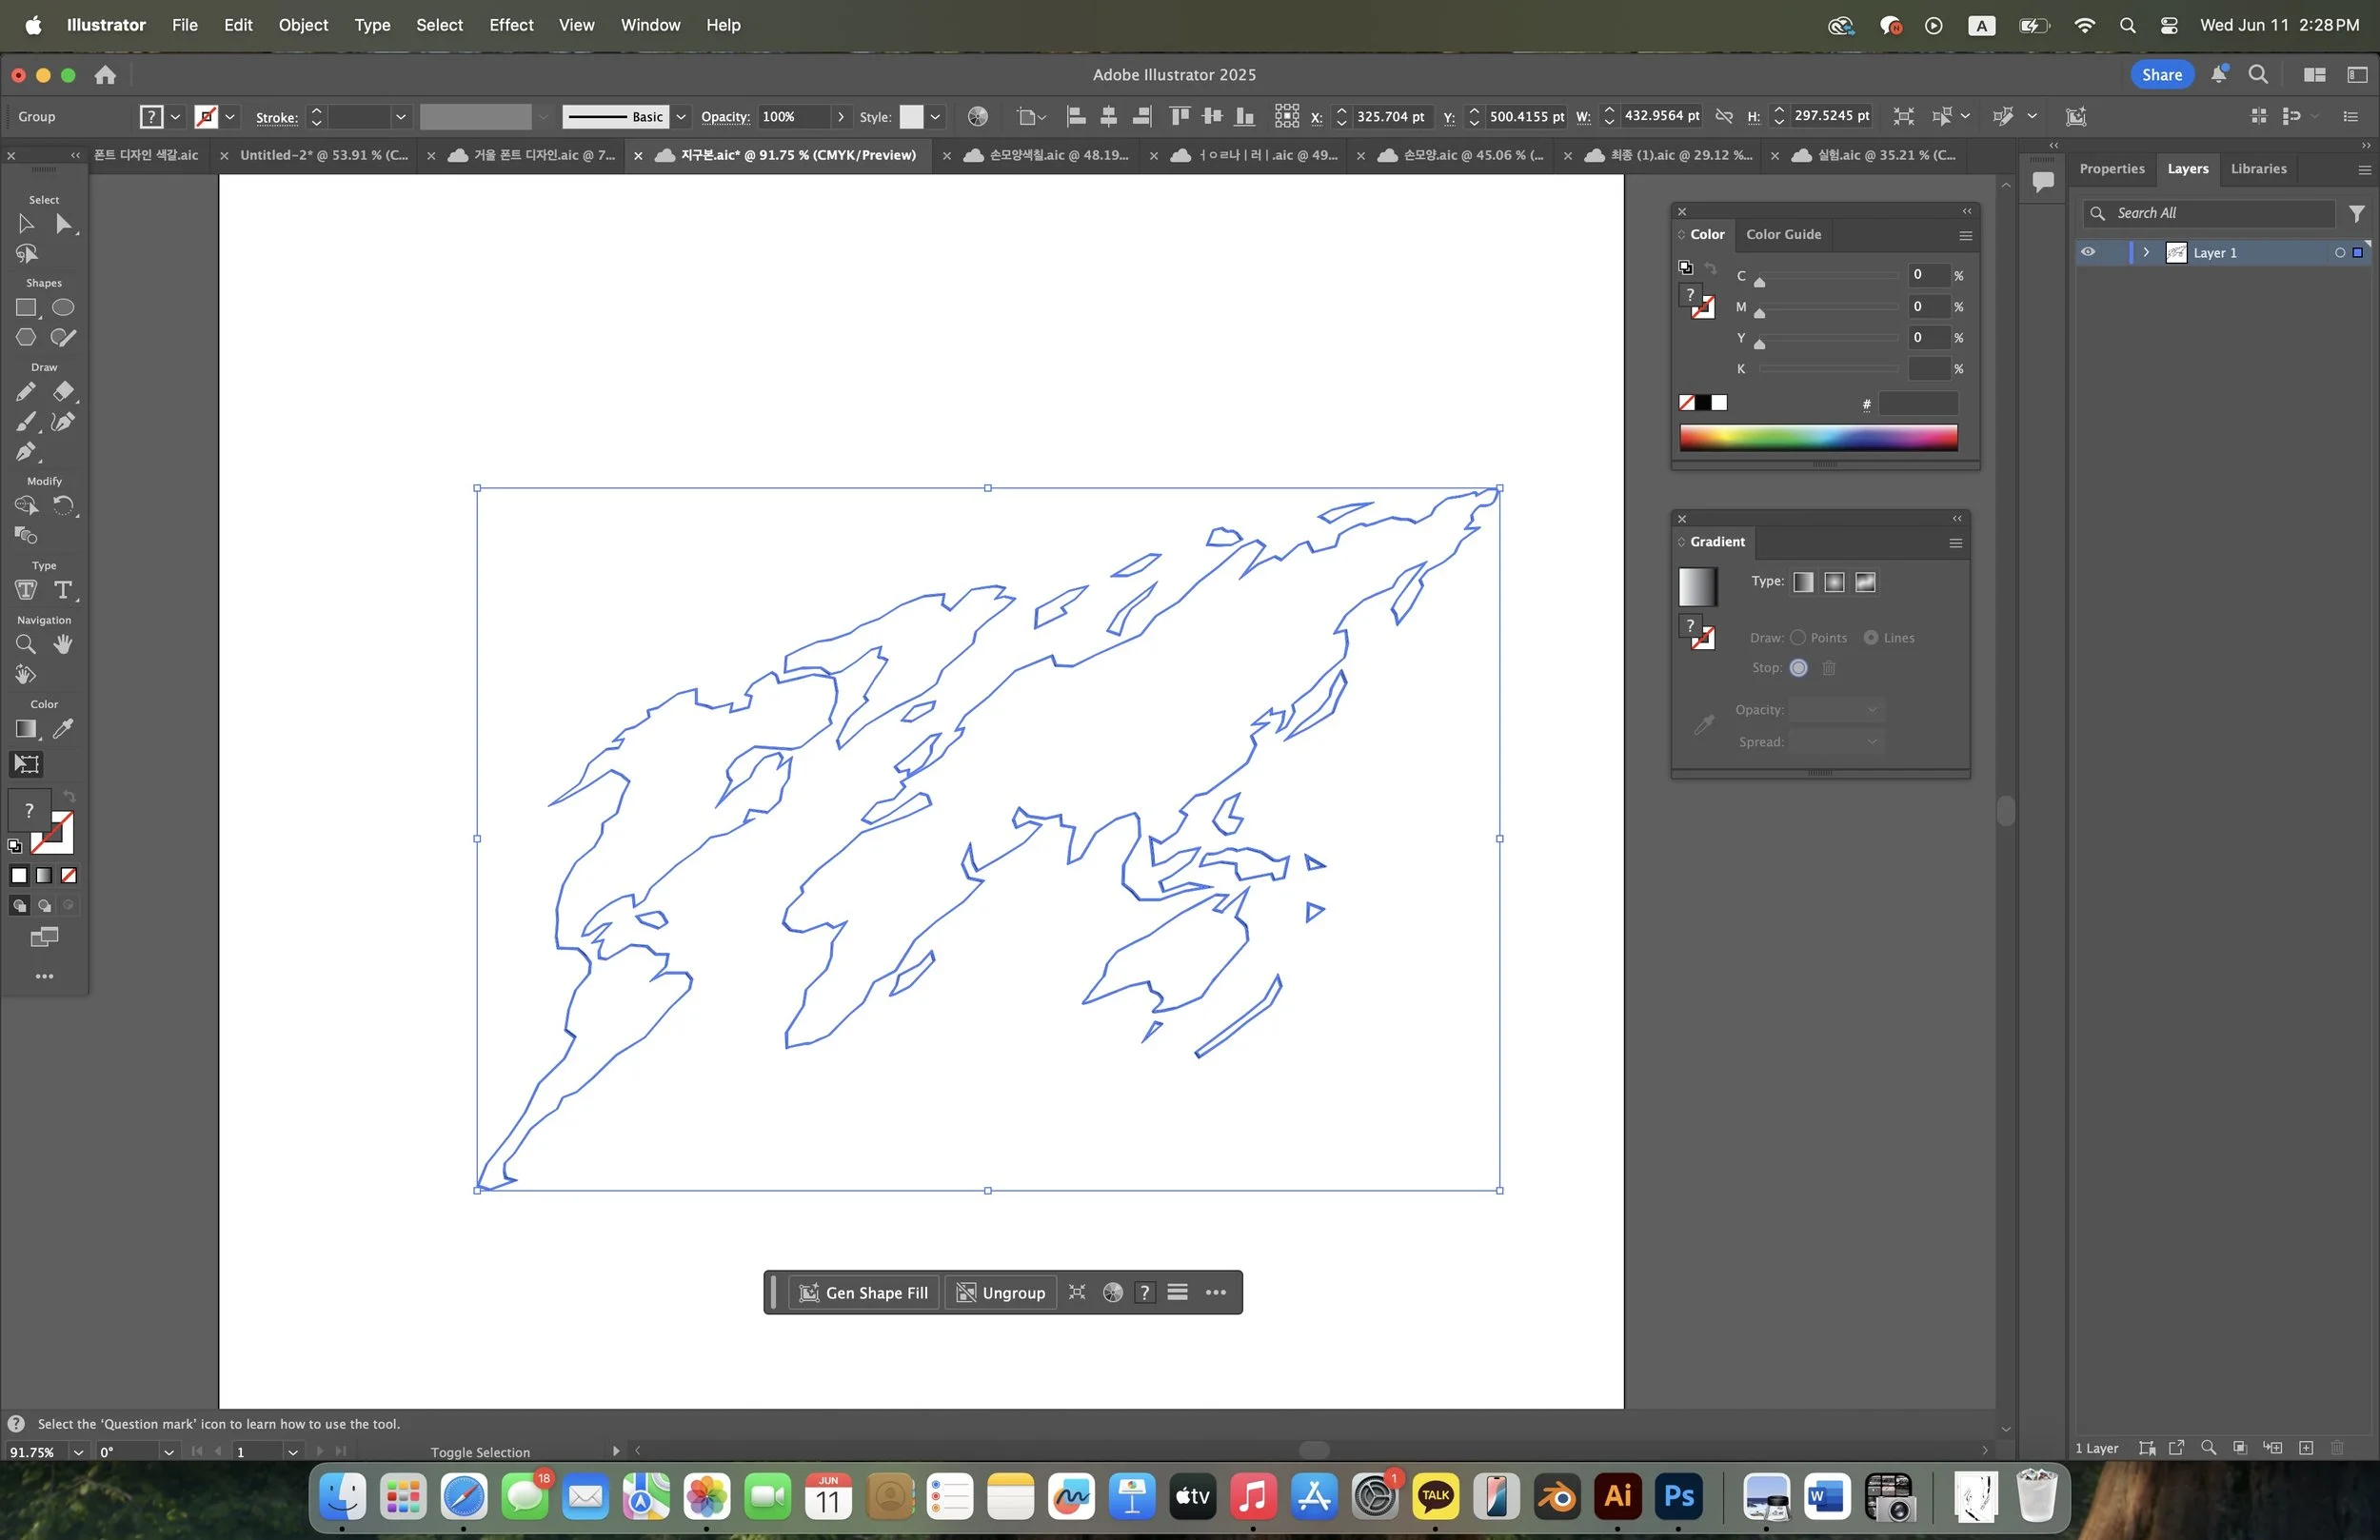Click the Search All layers field
The image size is (2380, 1540).
point(2220,213)
